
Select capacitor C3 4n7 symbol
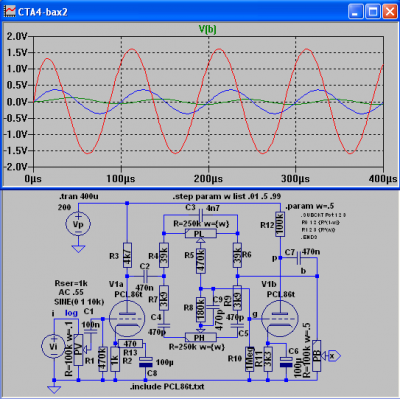tap(201, 213)
